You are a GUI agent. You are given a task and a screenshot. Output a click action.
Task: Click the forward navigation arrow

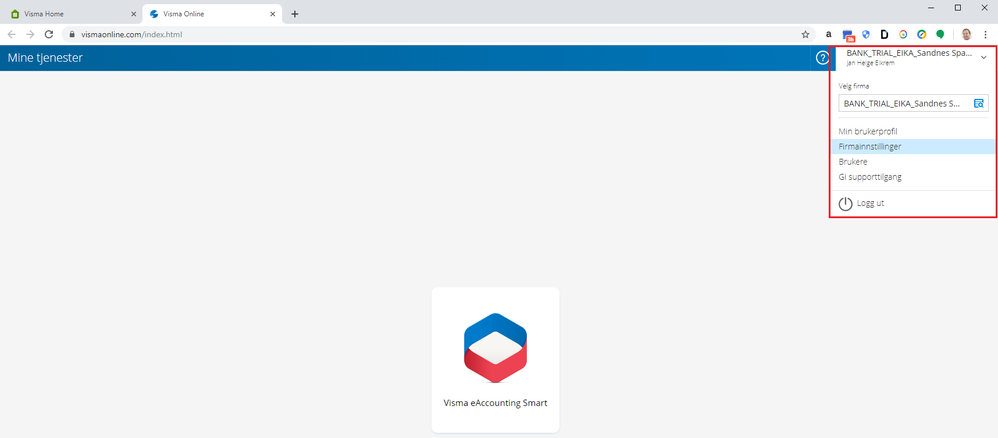(x=30, y=34)
